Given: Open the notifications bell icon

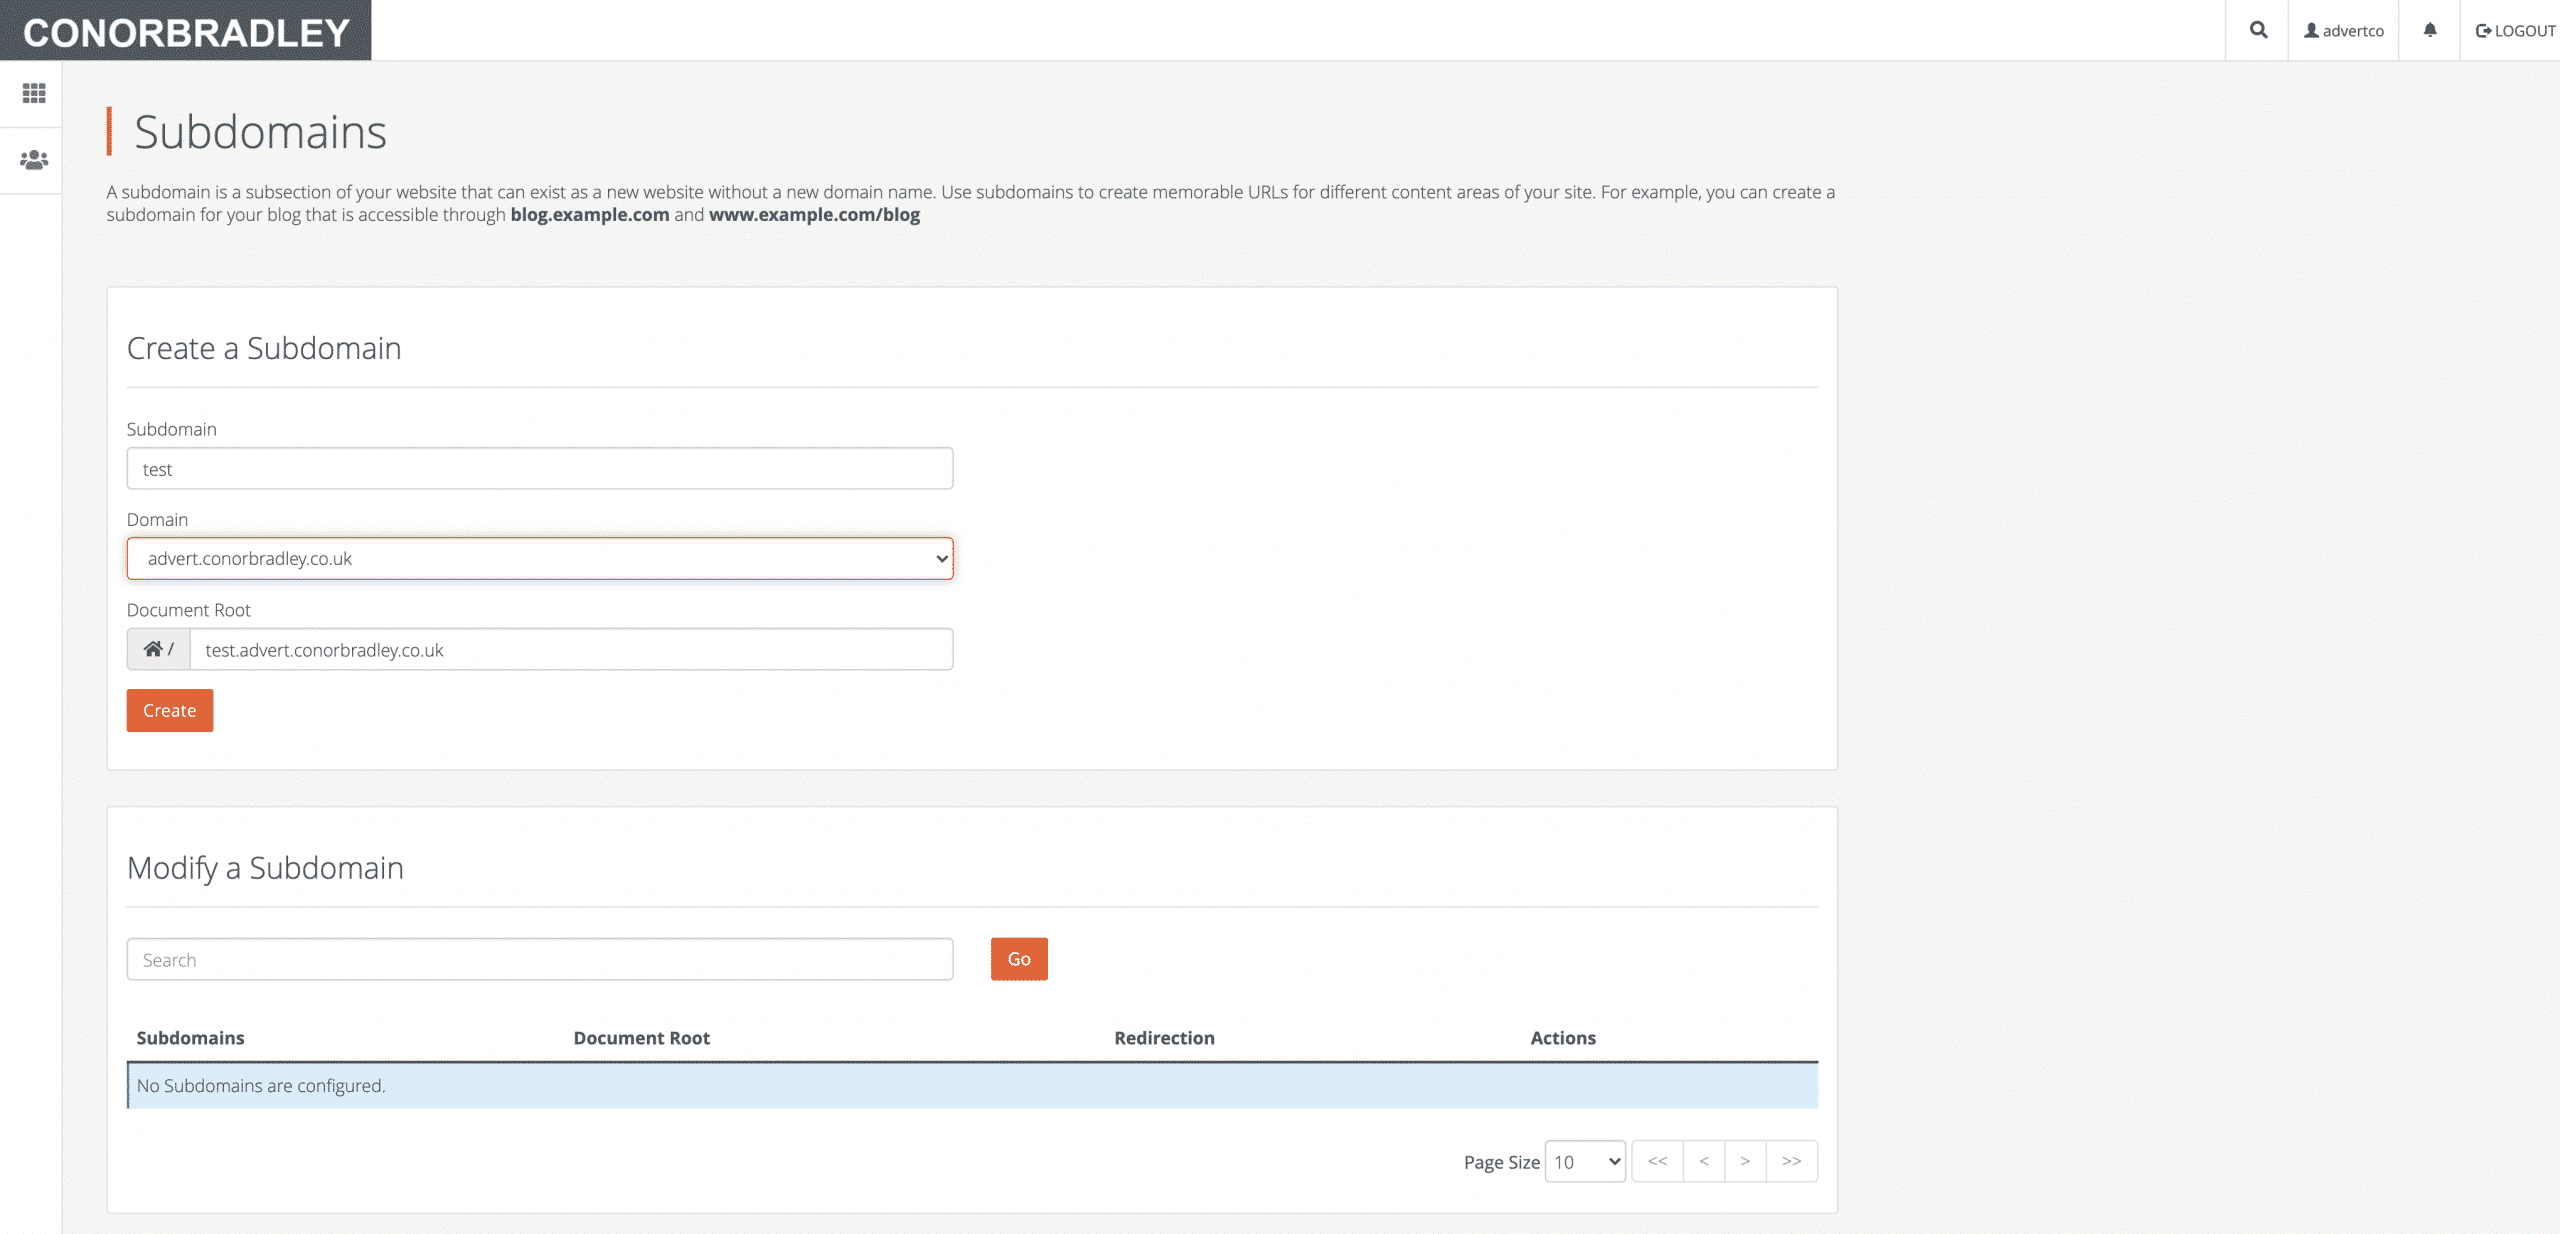Looking at the screenshot, I should click(x=2430, y=30).
